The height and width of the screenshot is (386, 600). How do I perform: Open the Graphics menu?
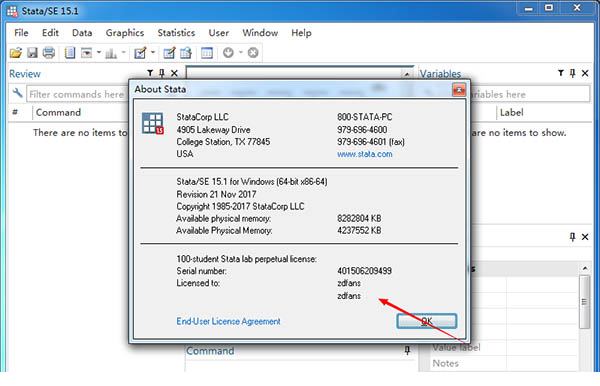pos(125,33)
